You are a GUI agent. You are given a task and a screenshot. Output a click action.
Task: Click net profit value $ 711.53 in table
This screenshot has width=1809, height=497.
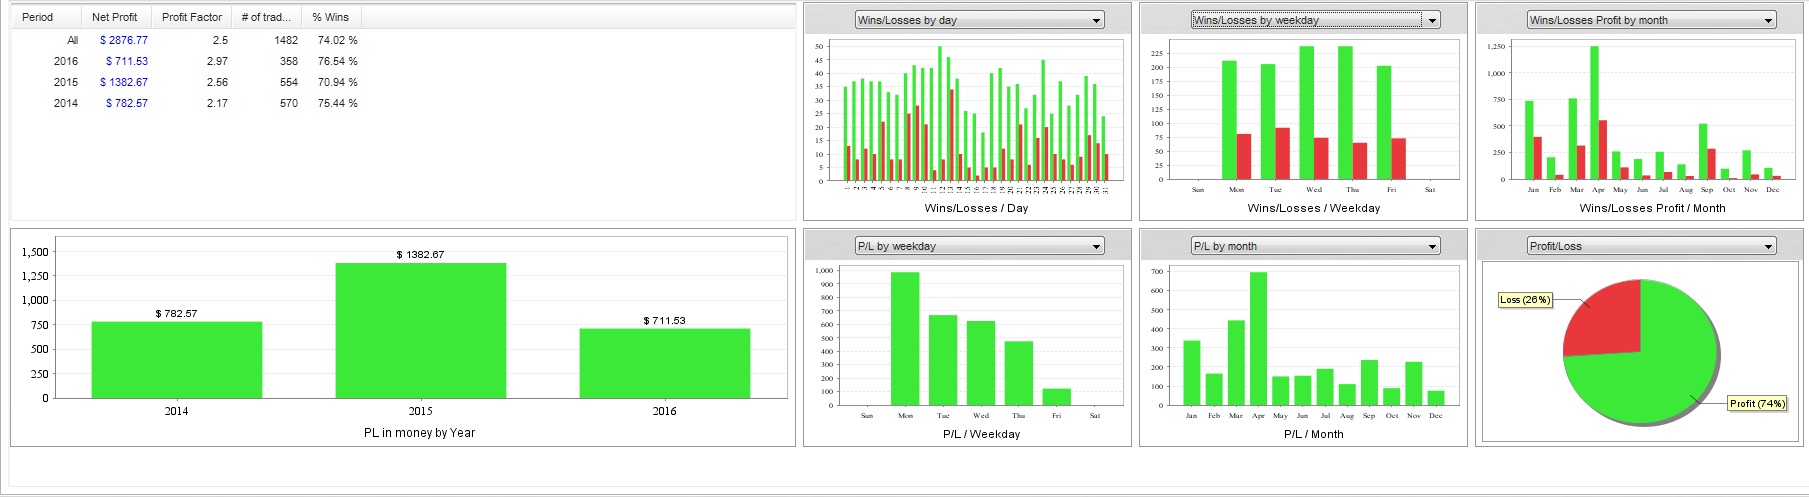127,61
